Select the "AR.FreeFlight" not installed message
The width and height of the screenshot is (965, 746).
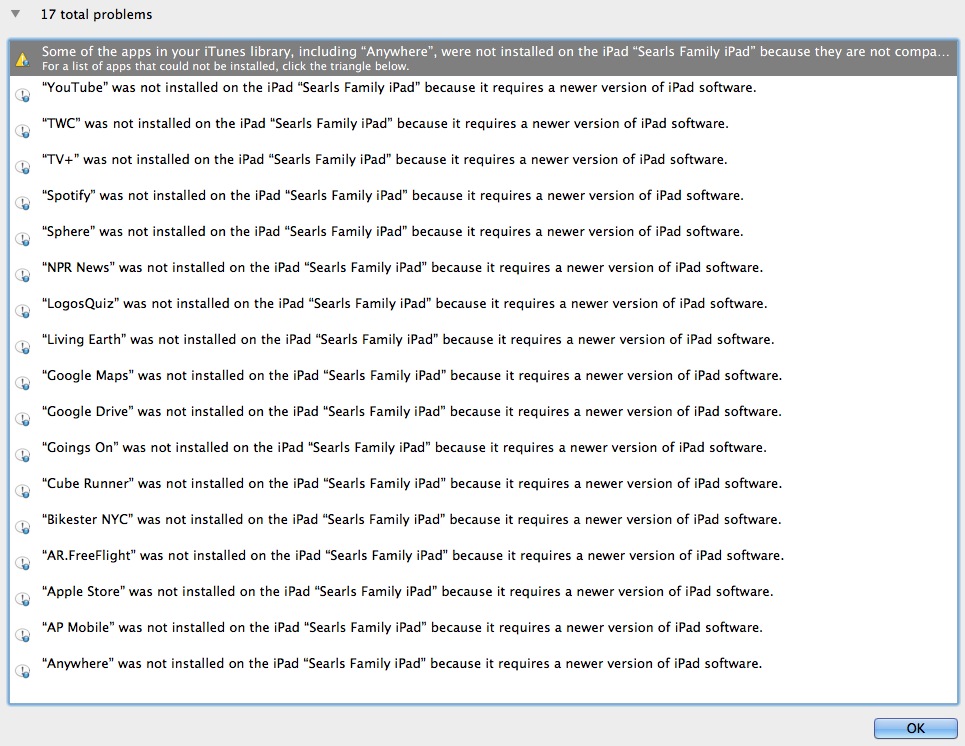(413, 556)
